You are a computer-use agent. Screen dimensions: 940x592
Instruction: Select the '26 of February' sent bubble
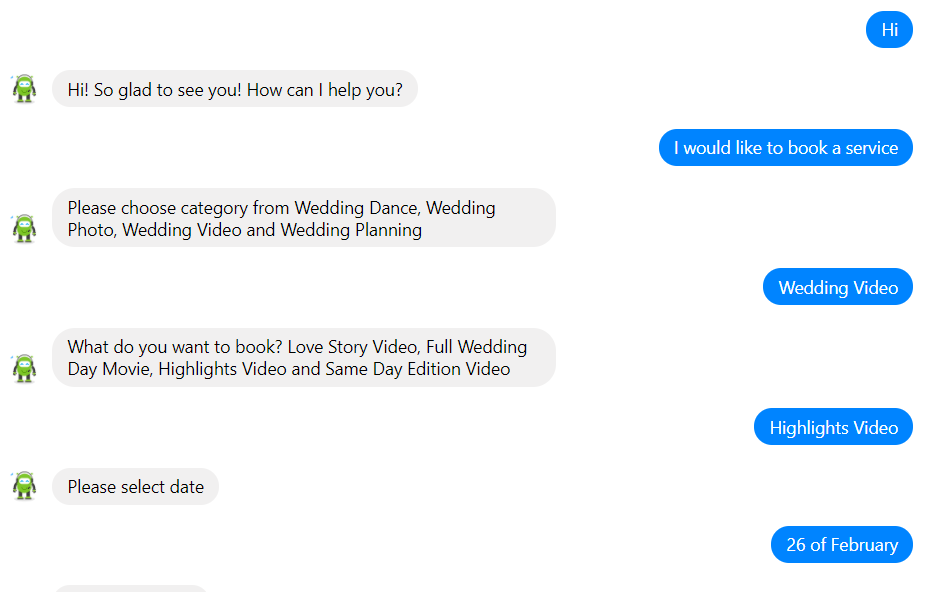842,545
